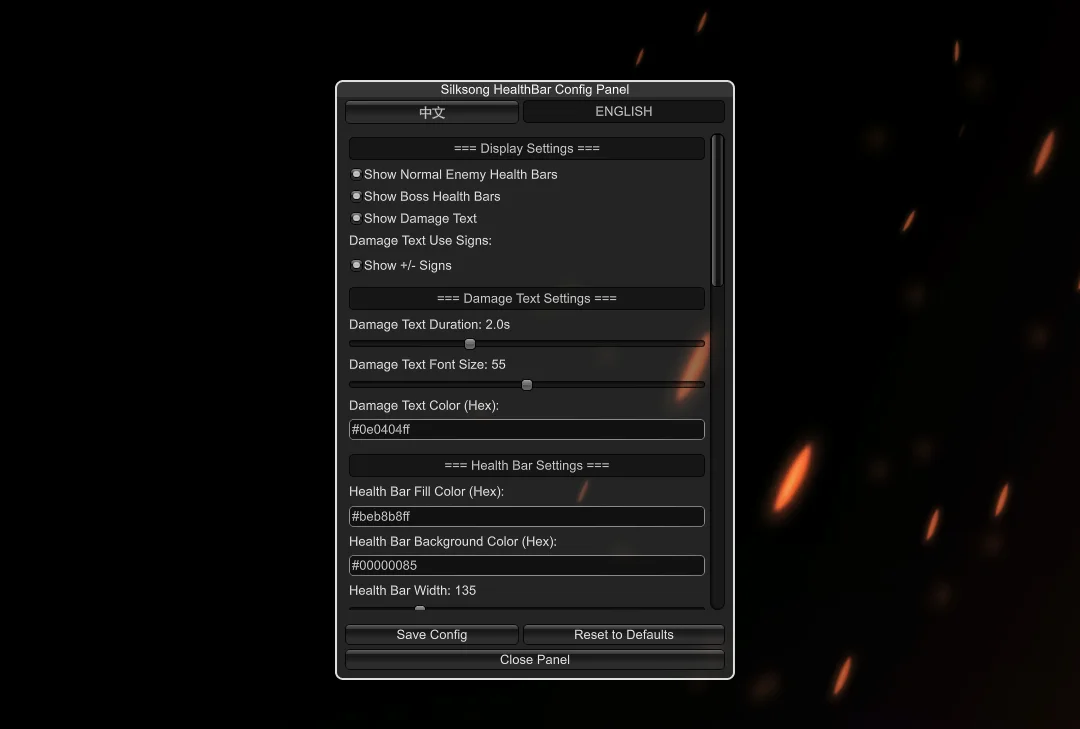The height and width of the screenshot is (729, 1080).
Task: Click the Damage Text Settings section header
Action: (527, 298)
